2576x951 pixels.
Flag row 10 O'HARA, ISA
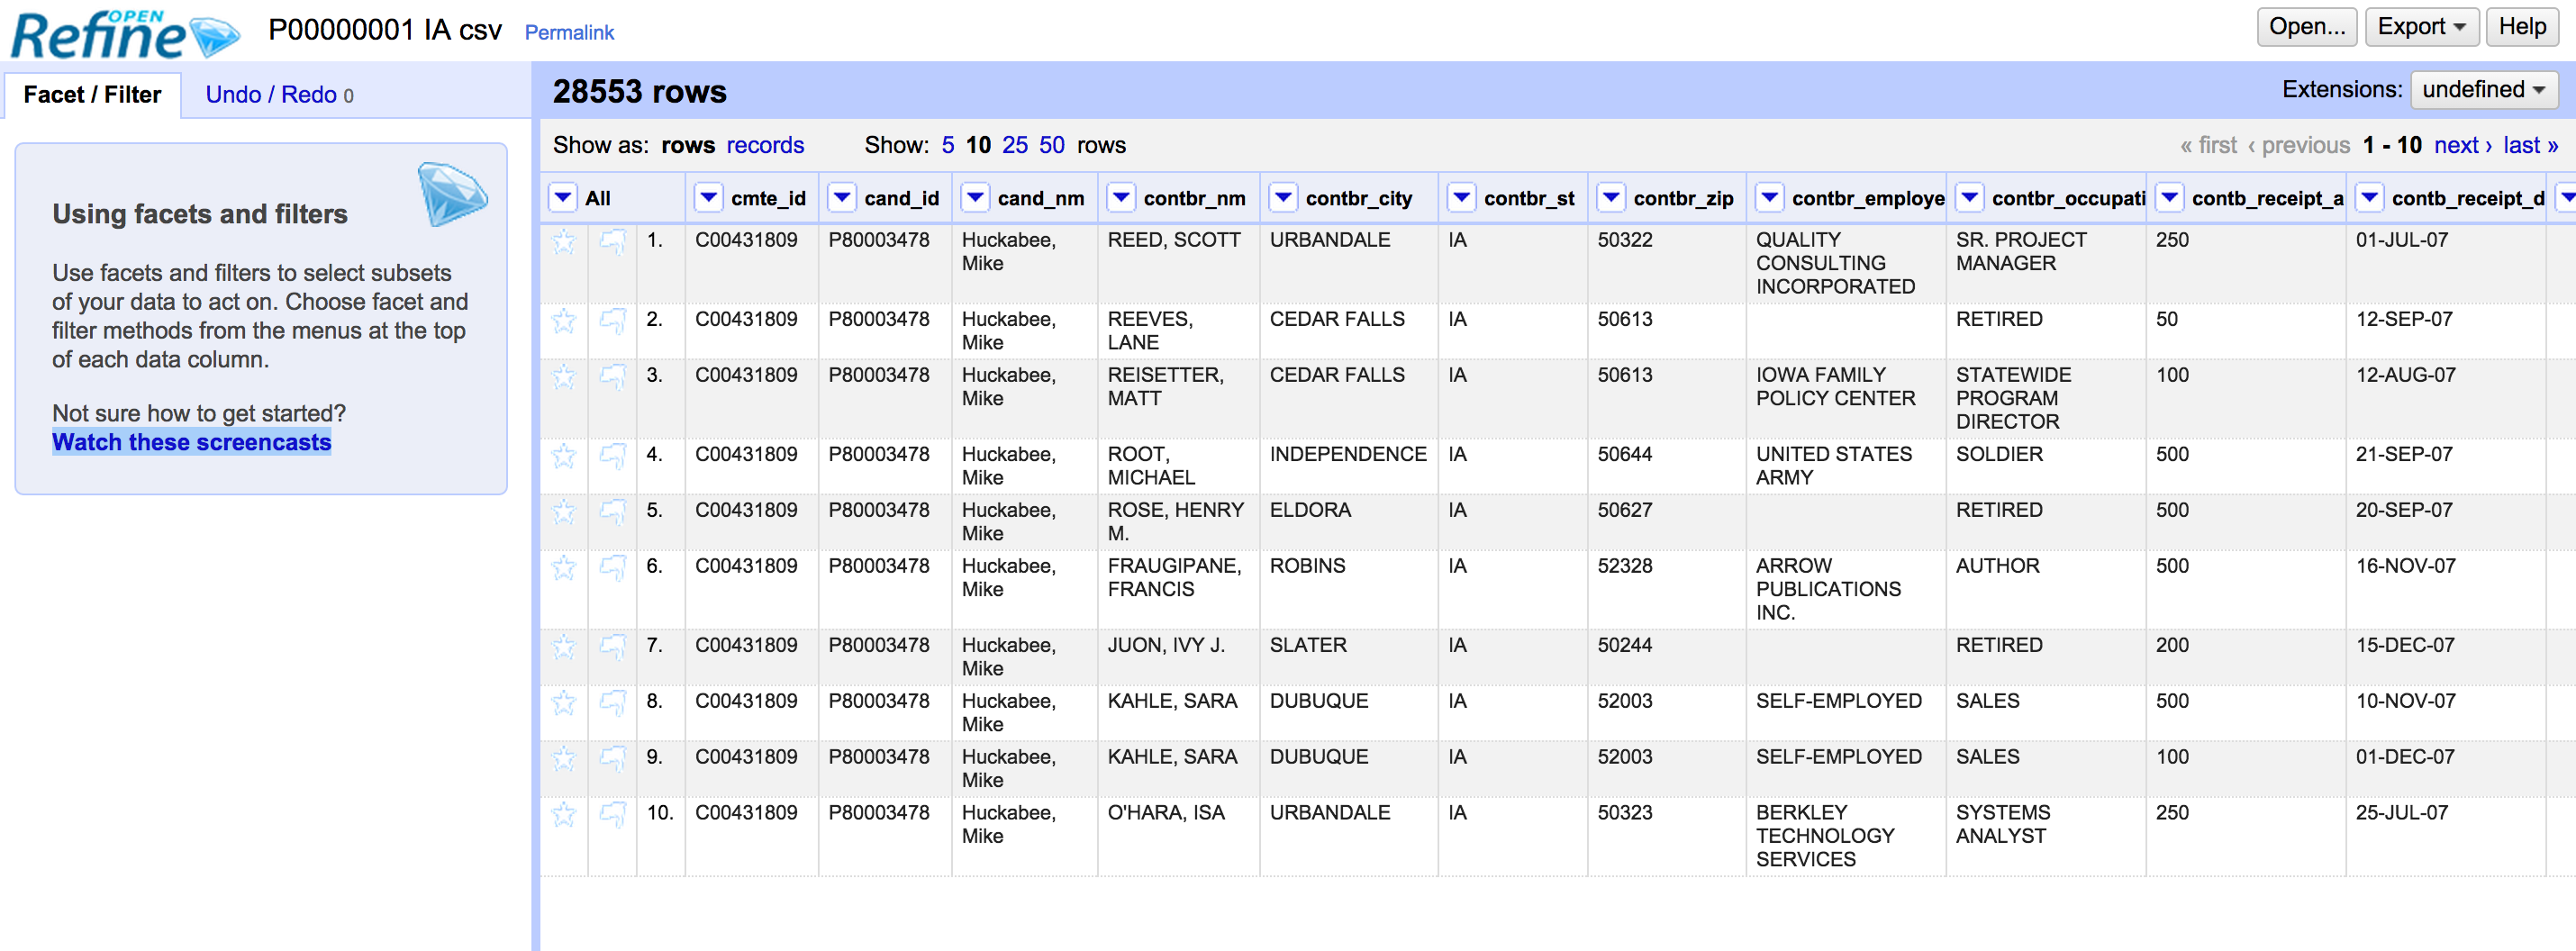612,814
